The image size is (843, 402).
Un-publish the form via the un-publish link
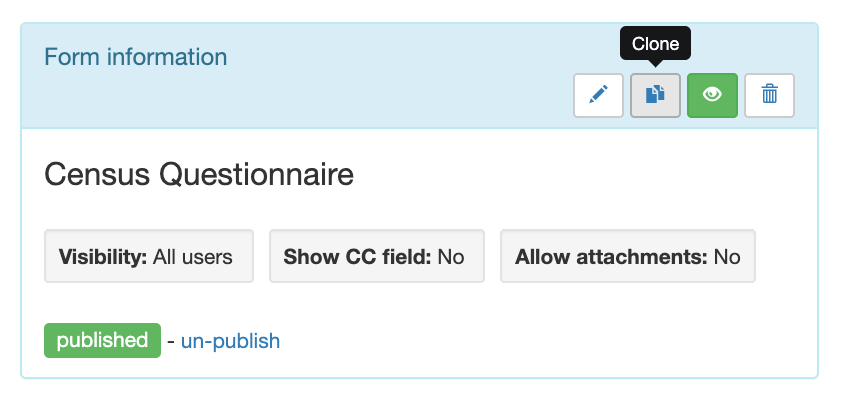pyautogui.click(x=230, y=341)
